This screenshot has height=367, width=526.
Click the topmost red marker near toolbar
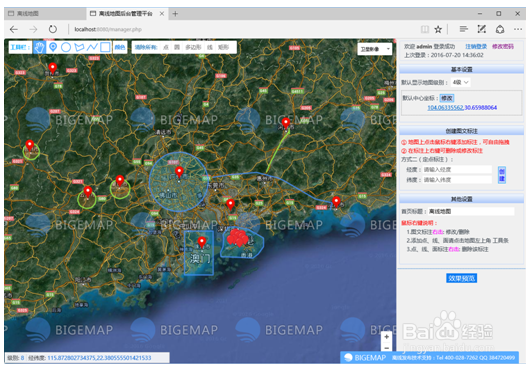tap(52, 68)
